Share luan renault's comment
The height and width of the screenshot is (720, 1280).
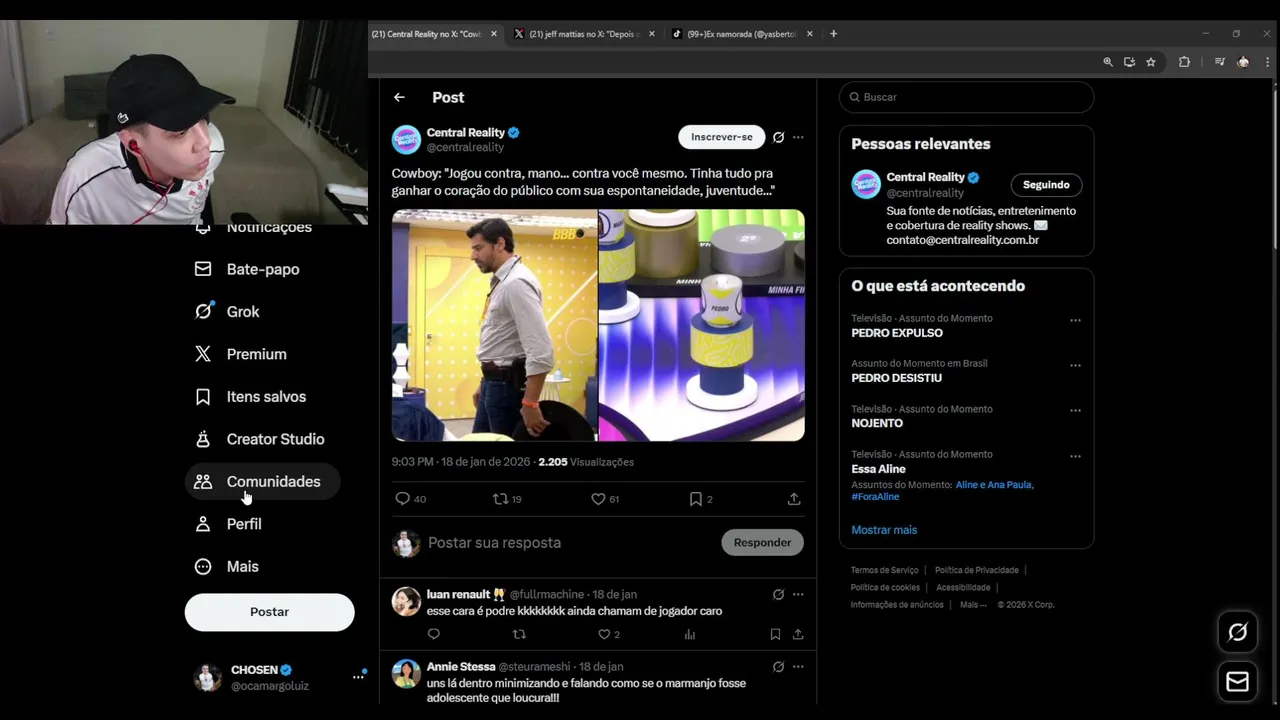[798, 634]
